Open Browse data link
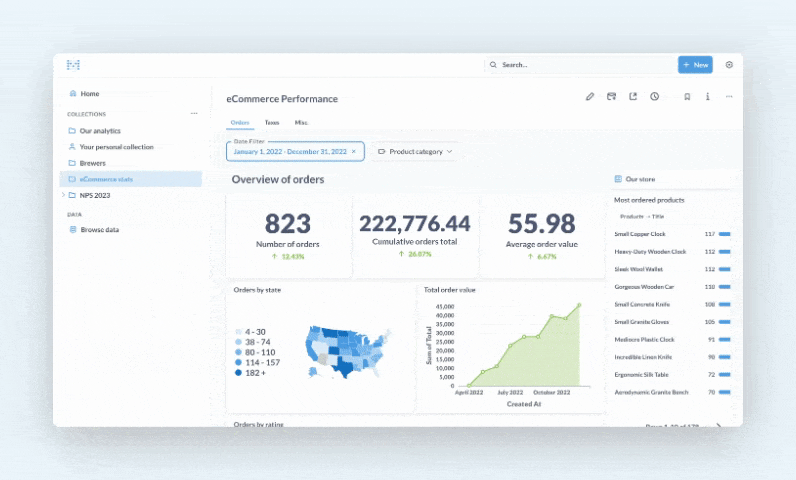Image resolution: width=796 pixels, height=480 pixels. 99,229
